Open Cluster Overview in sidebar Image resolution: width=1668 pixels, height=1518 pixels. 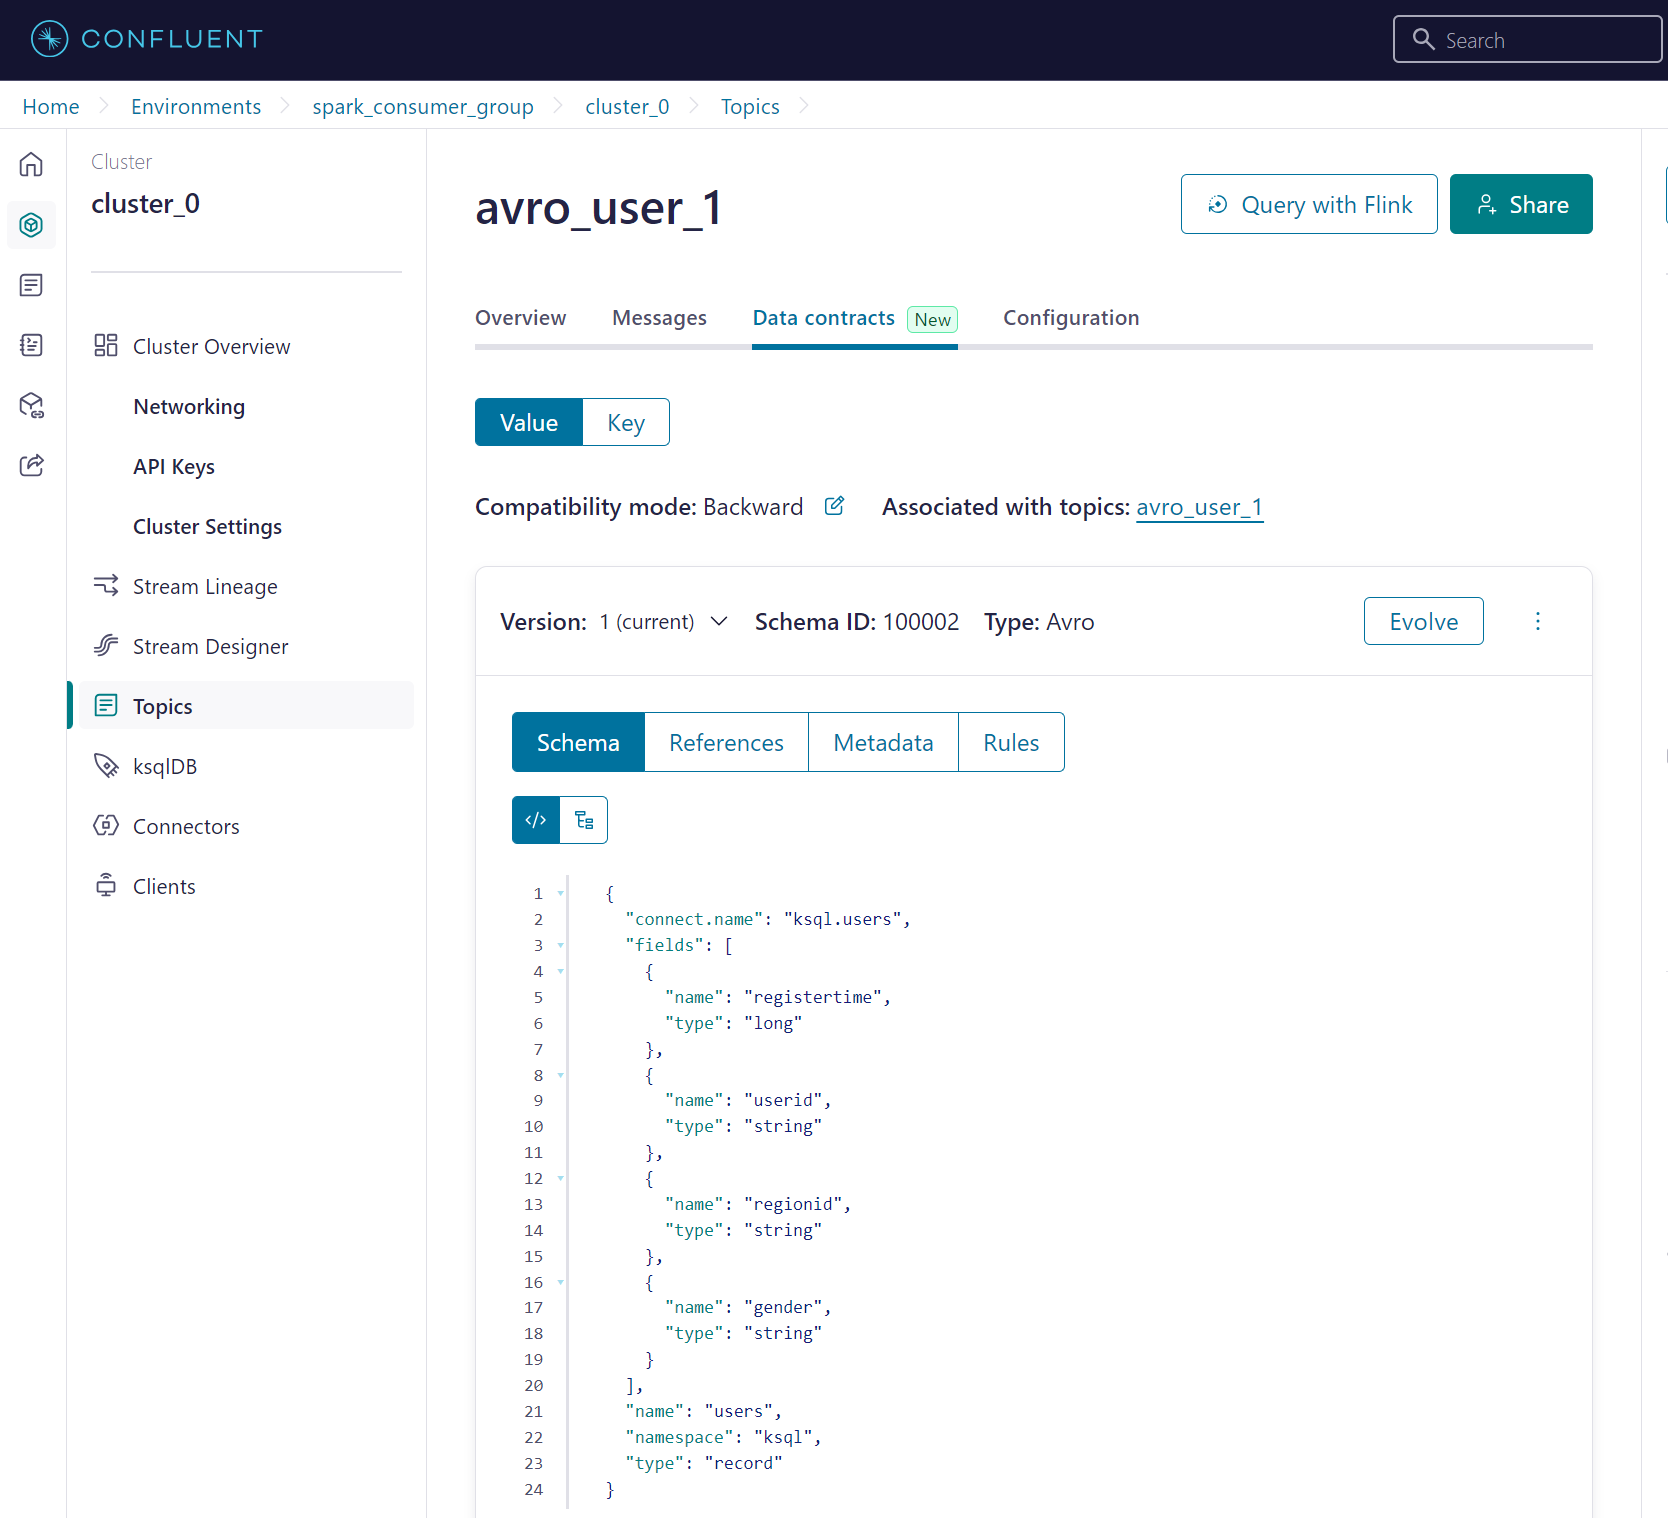click(212, 346)
